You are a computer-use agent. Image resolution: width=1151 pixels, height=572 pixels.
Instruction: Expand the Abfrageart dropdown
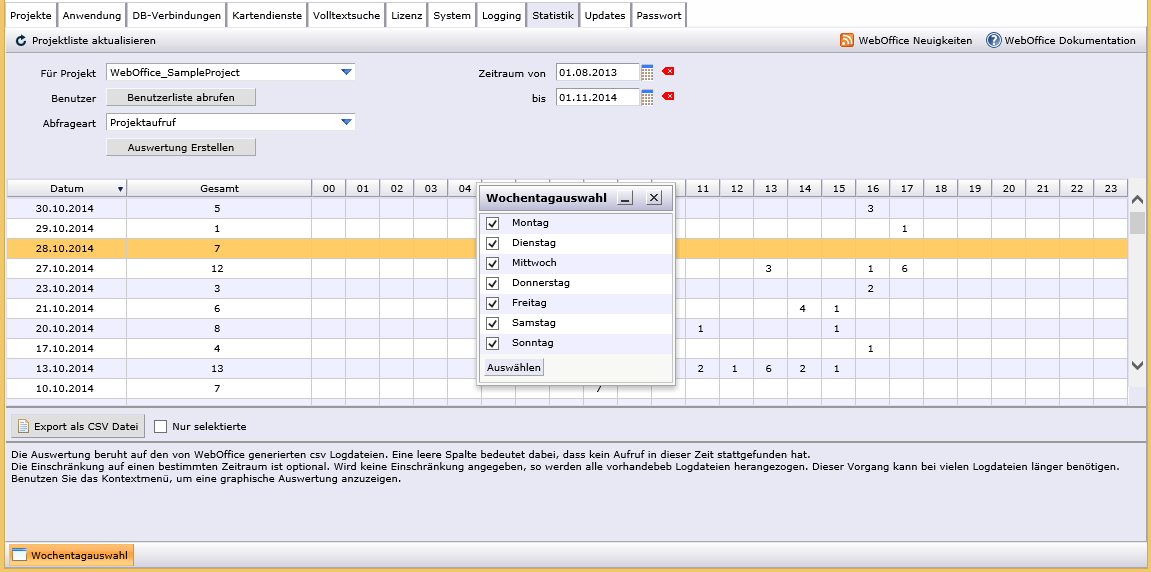(346, 122)
